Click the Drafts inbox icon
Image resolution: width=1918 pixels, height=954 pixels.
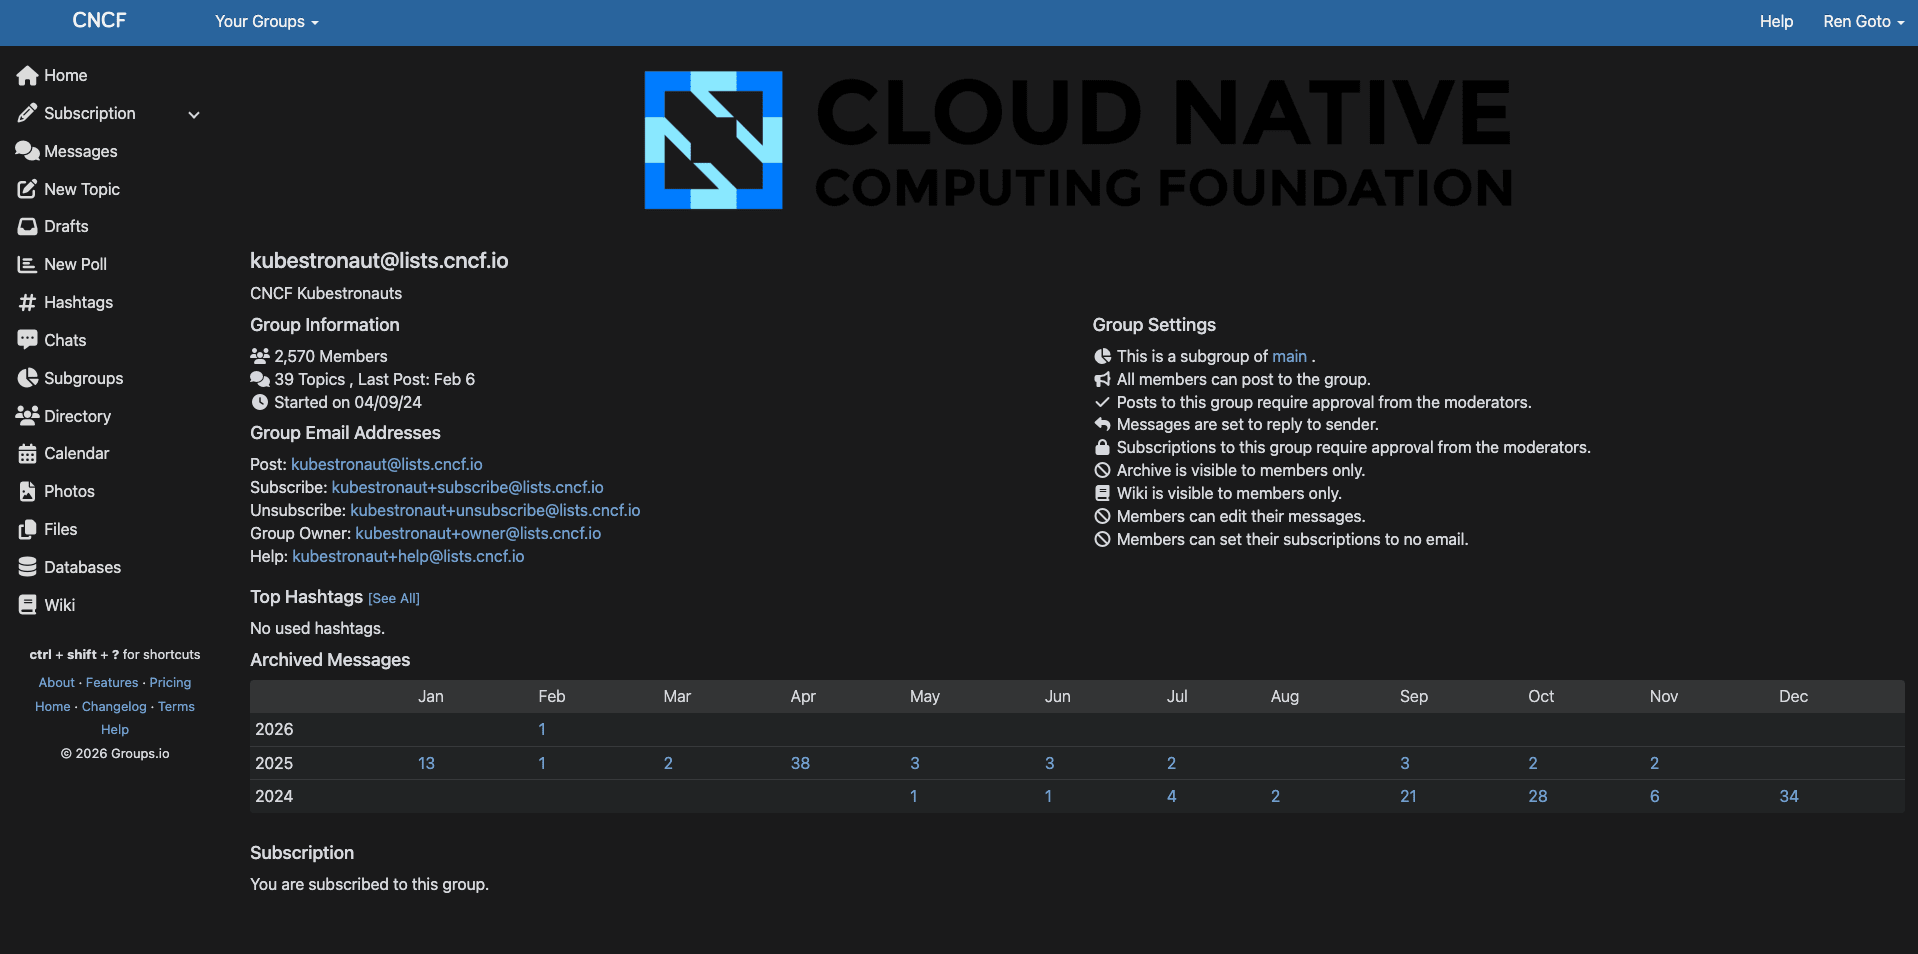point(28,227)
